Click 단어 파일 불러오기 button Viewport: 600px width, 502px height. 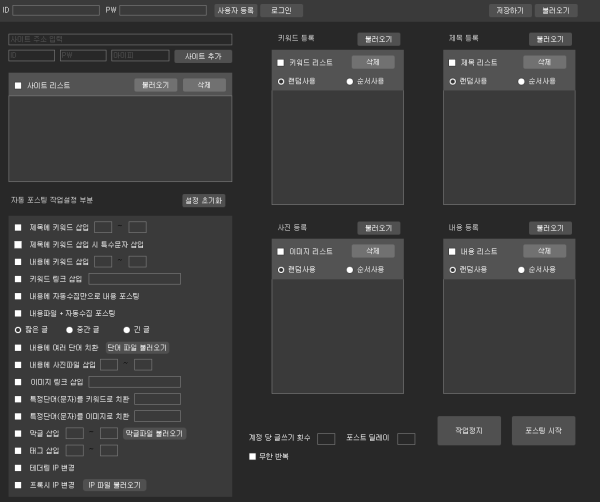coord(137,347)
